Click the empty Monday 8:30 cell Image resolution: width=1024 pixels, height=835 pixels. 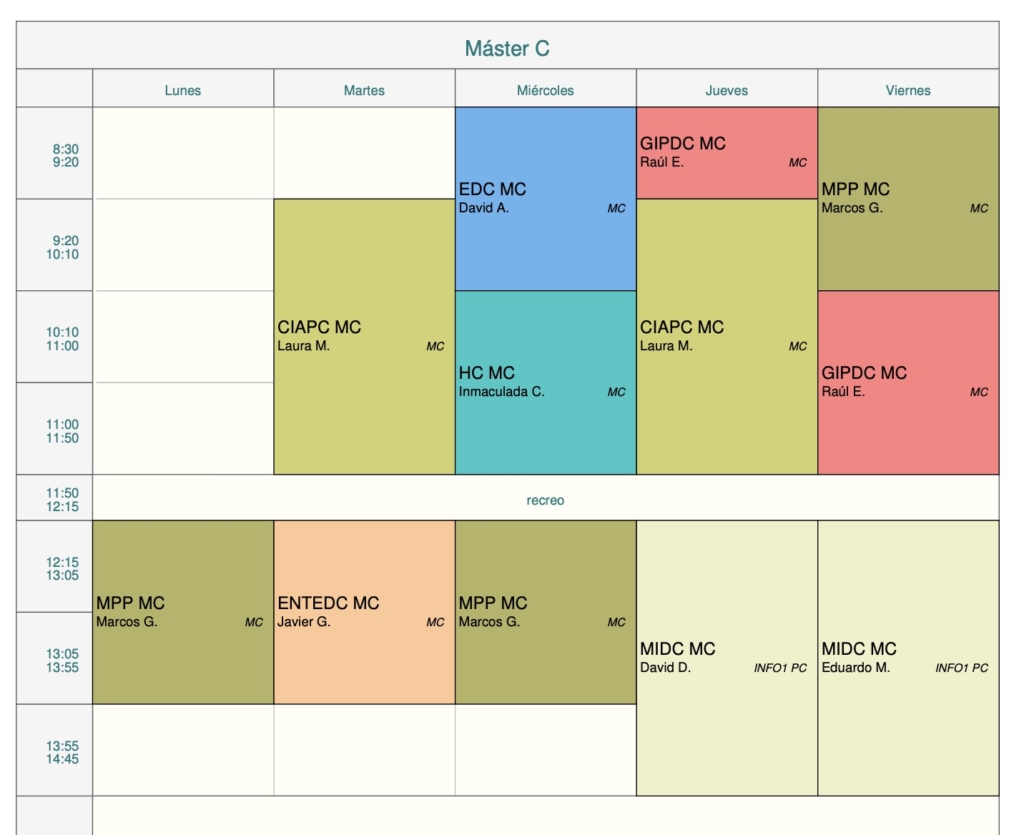click(183, 153)
